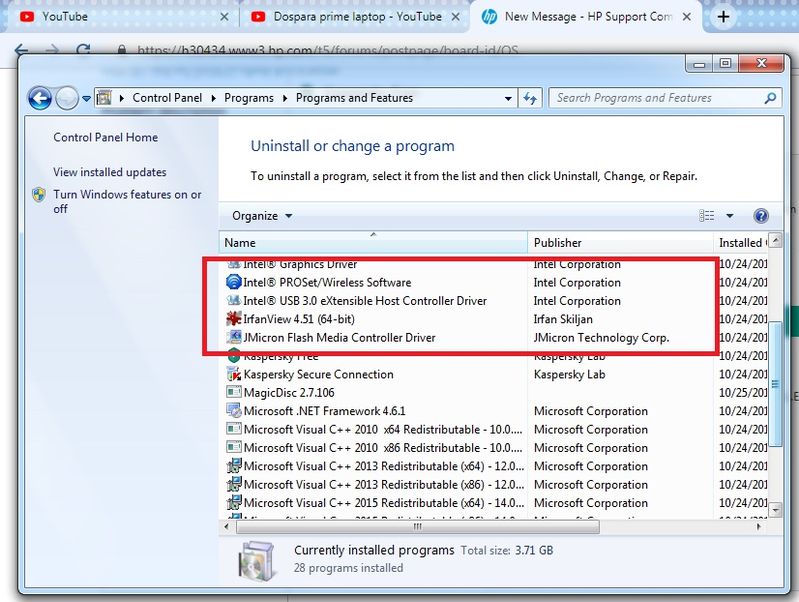Close the Dospara prime laptop YouTube tab

(x=456, y=17)
